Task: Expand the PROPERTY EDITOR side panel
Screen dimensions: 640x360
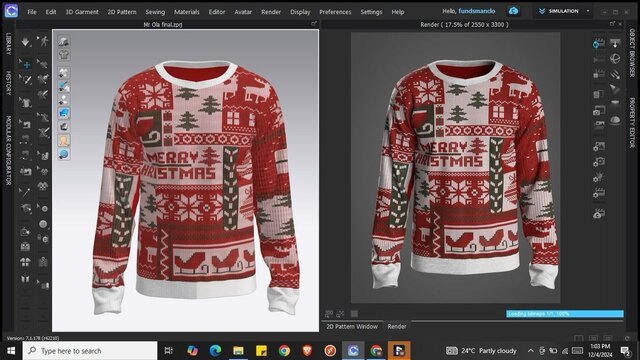Action: pos(632,122)
